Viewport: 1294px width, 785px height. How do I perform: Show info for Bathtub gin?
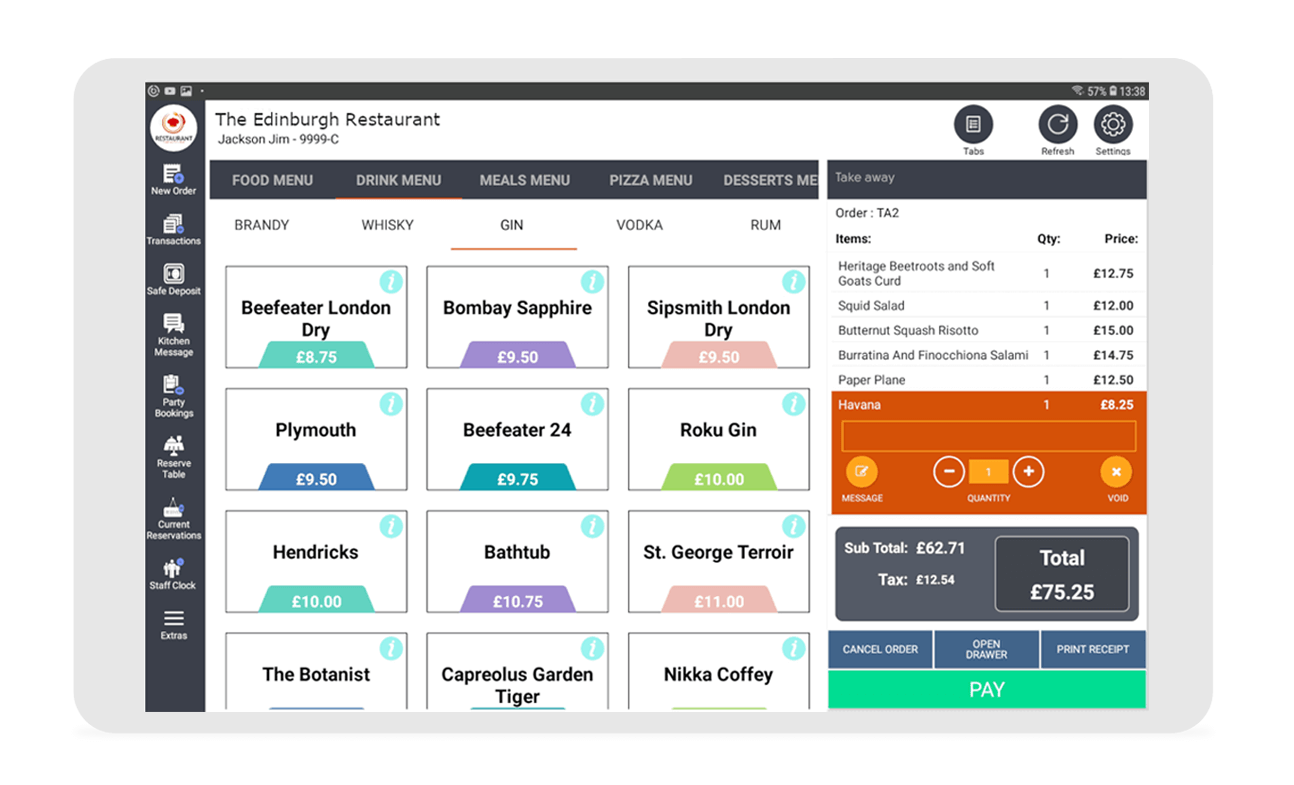click(592, 525)
